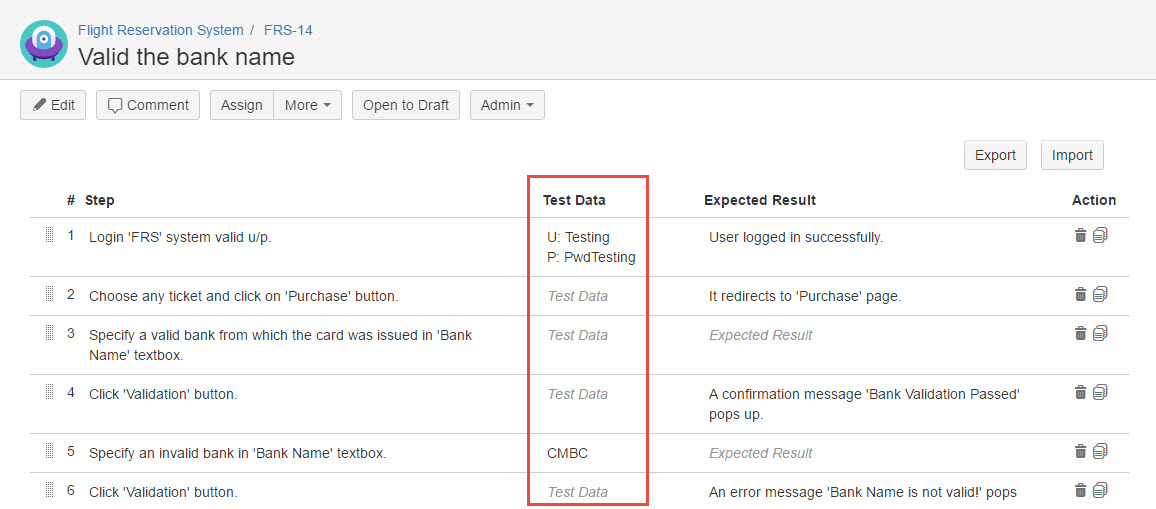Clone step 1 with copy icon
Screen dimensions: 1156x509
coord(1100,236)
